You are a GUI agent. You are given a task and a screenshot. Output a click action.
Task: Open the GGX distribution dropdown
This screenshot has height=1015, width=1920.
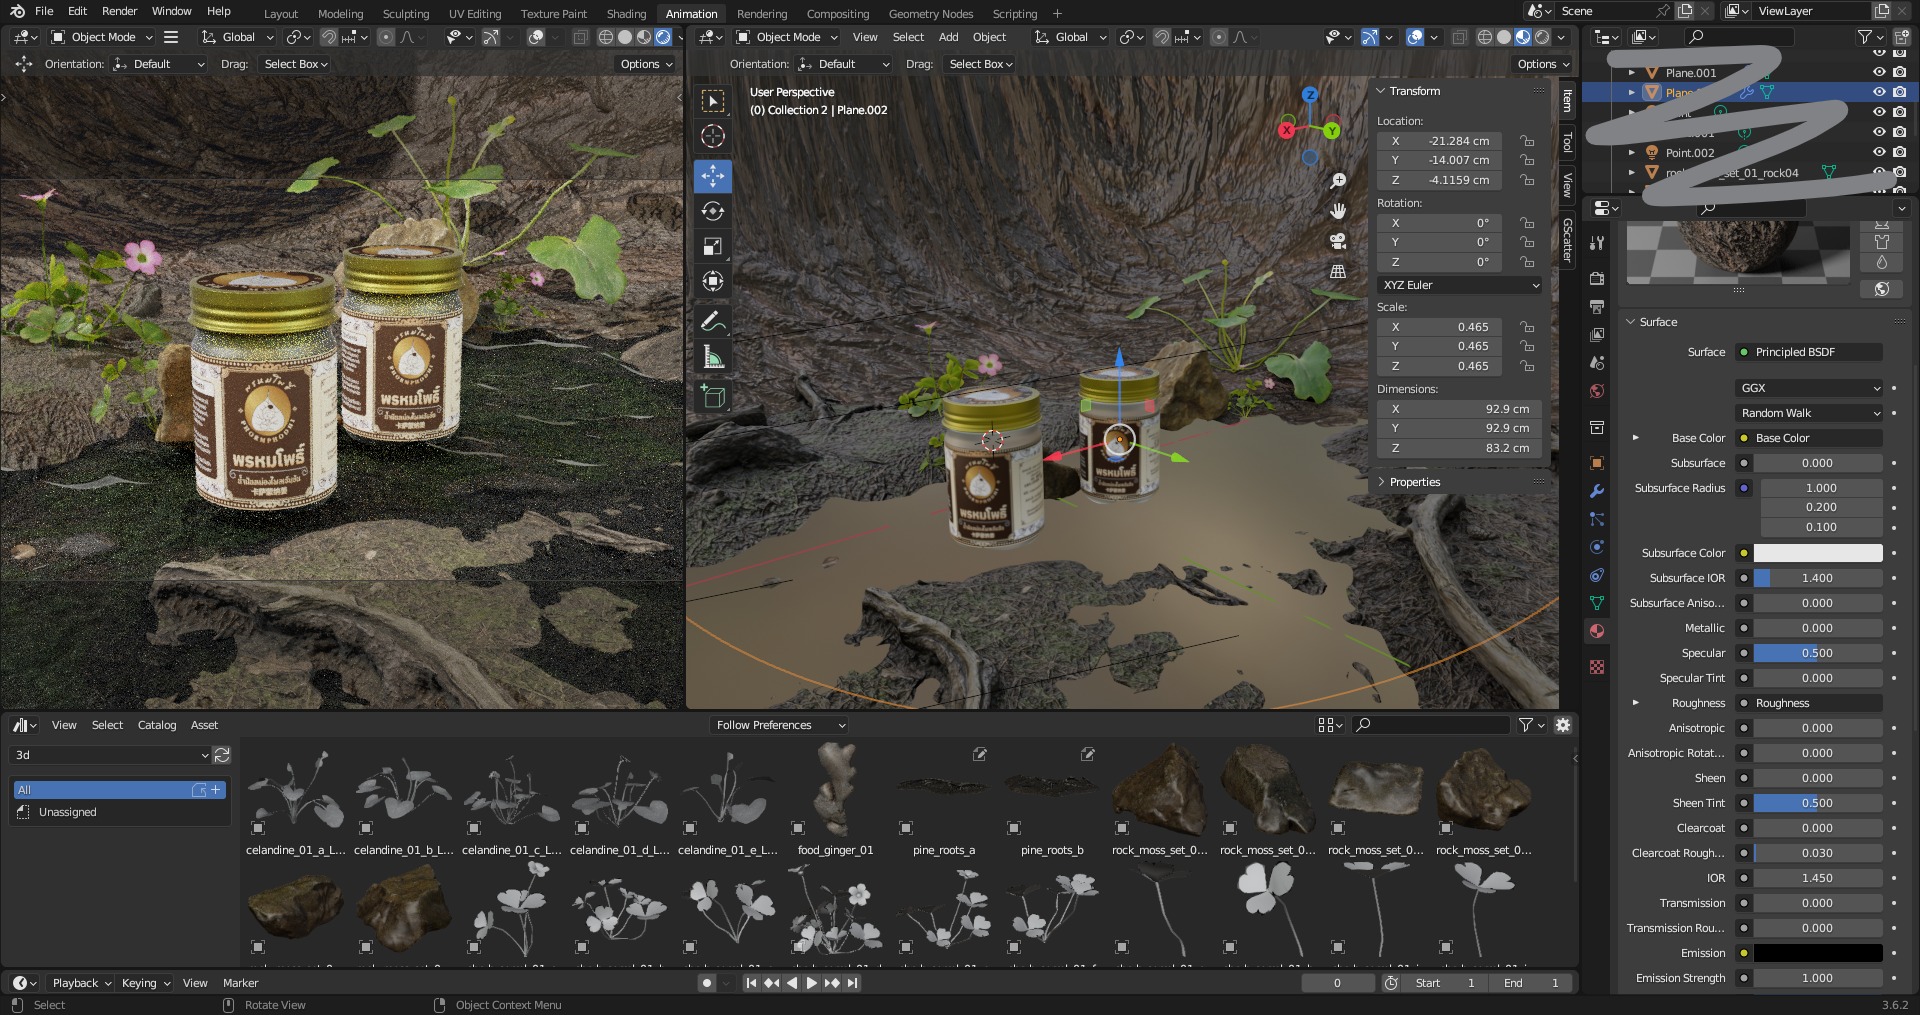coord(1809,388)
